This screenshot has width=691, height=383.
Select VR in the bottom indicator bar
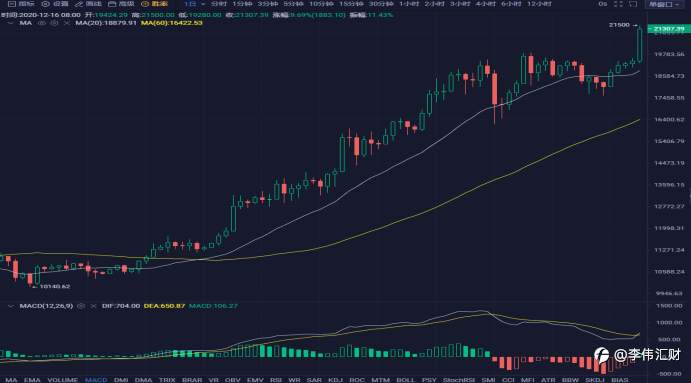pos(213,379)
